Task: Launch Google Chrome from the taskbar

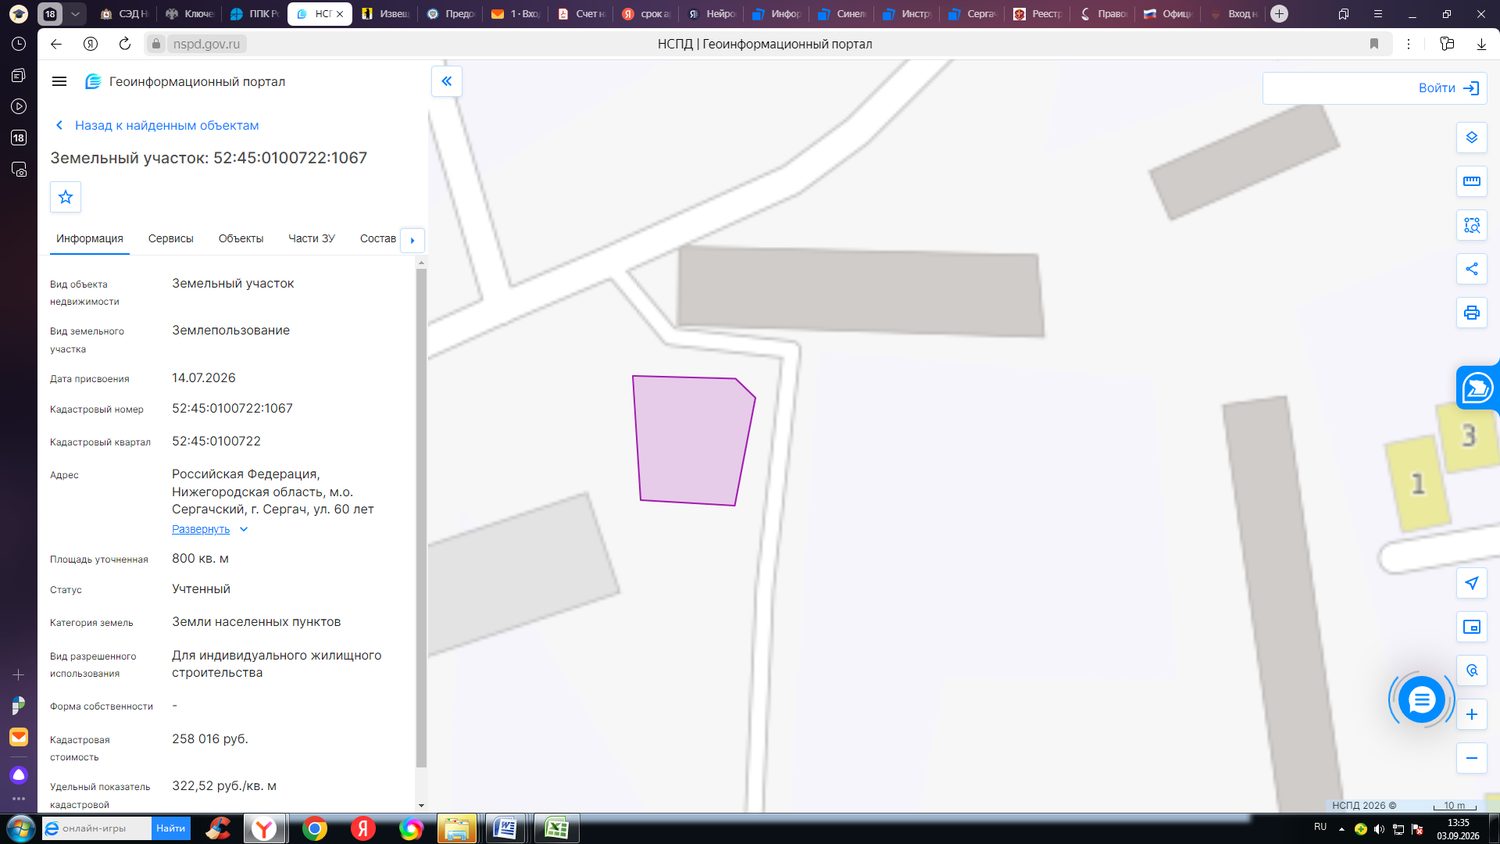Action: 315,828
